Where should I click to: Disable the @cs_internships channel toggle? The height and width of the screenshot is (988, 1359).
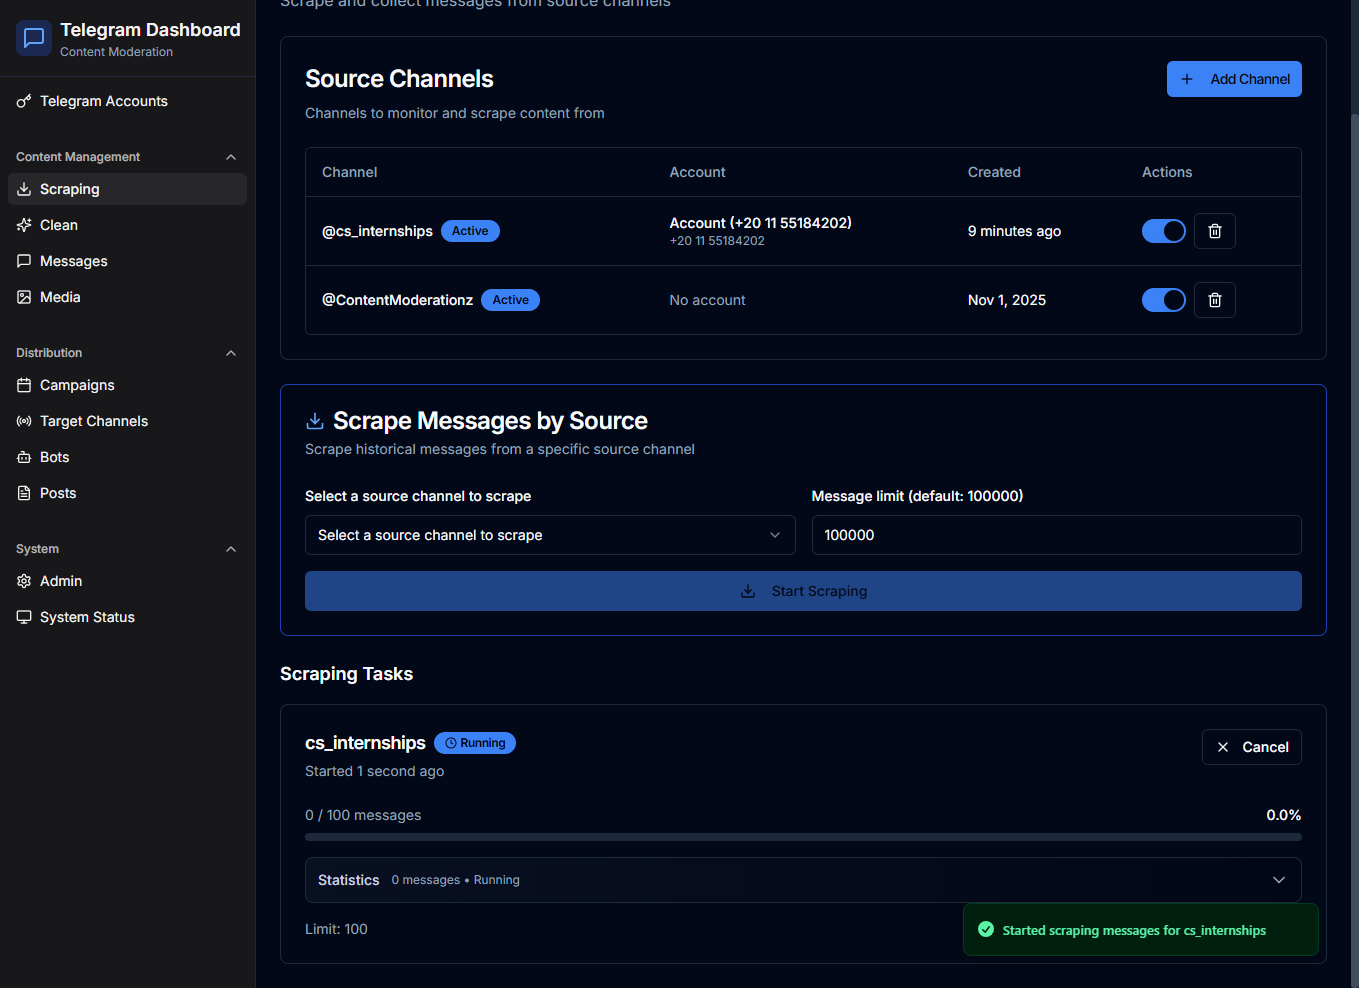click(1164, 231)
